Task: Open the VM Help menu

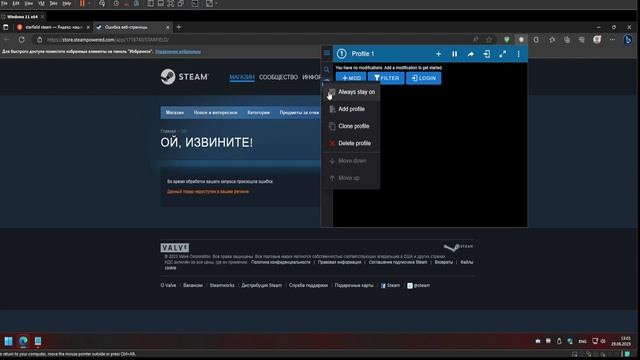Action: point(67,3)
